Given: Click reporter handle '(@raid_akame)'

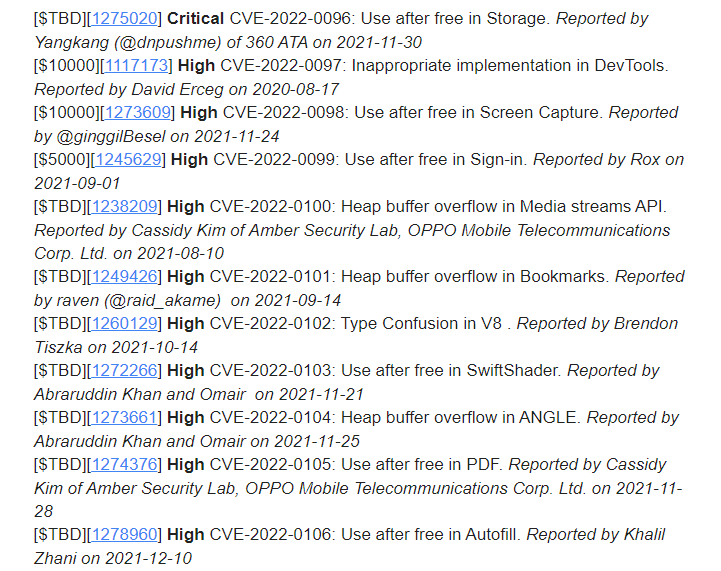Looking at the screenshot, I should [163, 300].
